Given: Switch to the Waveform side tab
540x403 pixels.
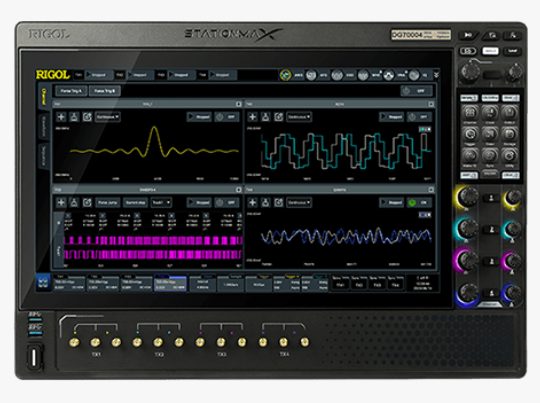Looking at the screenshot, I should pyautogui.click(x=44, y=126).
